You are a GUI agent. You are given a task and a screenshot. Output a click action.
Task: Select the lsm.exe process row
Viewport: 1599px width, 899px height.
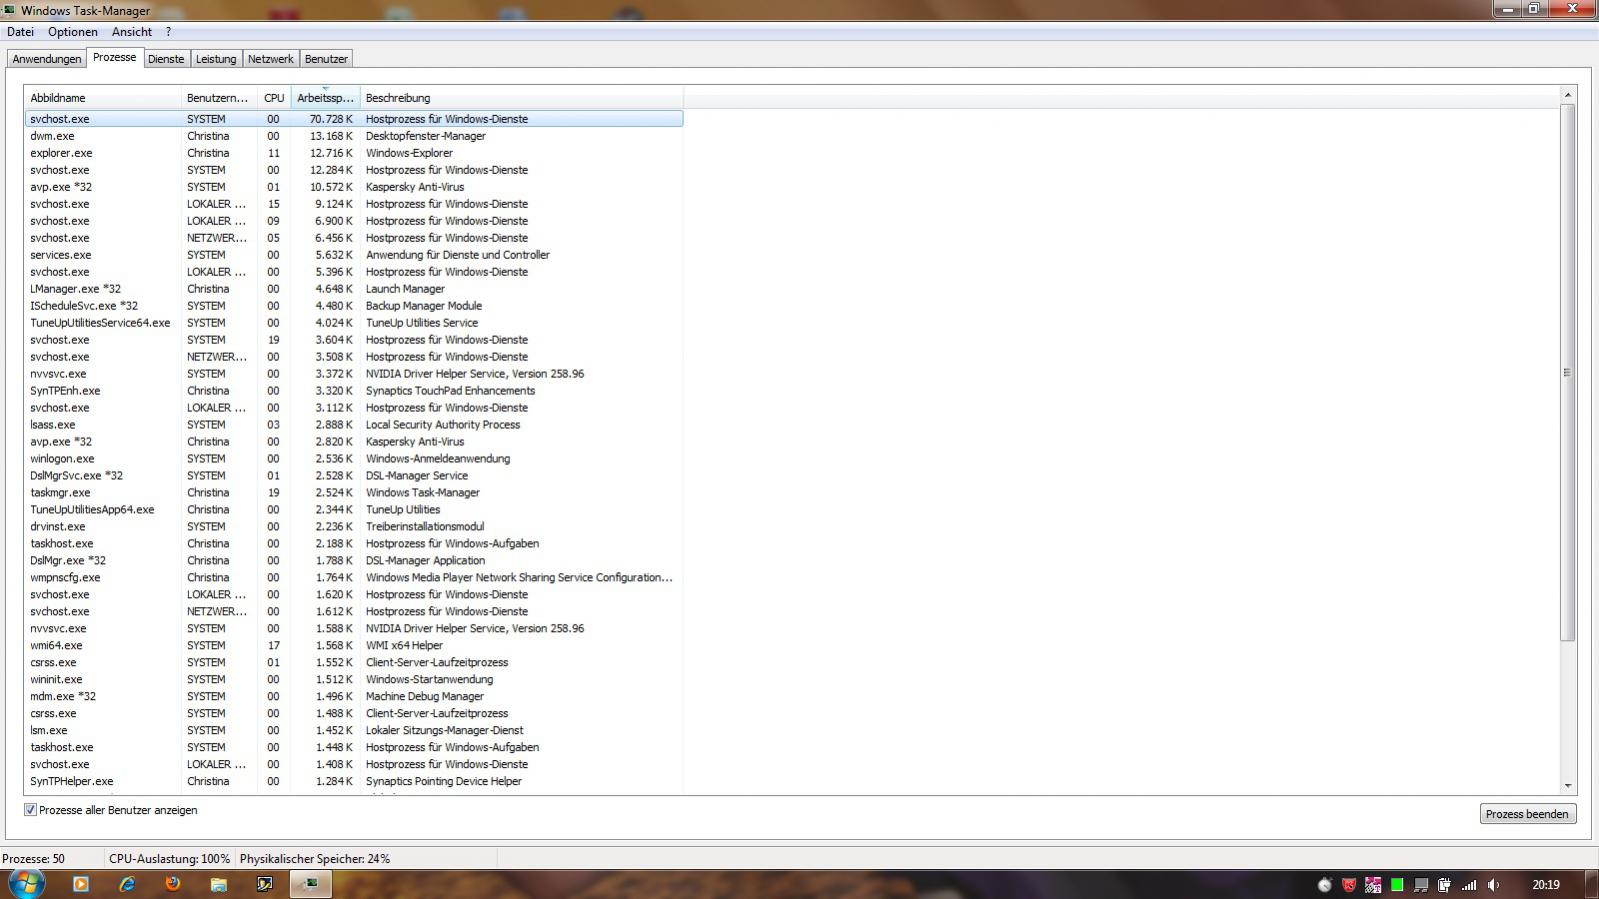(353, 731)
